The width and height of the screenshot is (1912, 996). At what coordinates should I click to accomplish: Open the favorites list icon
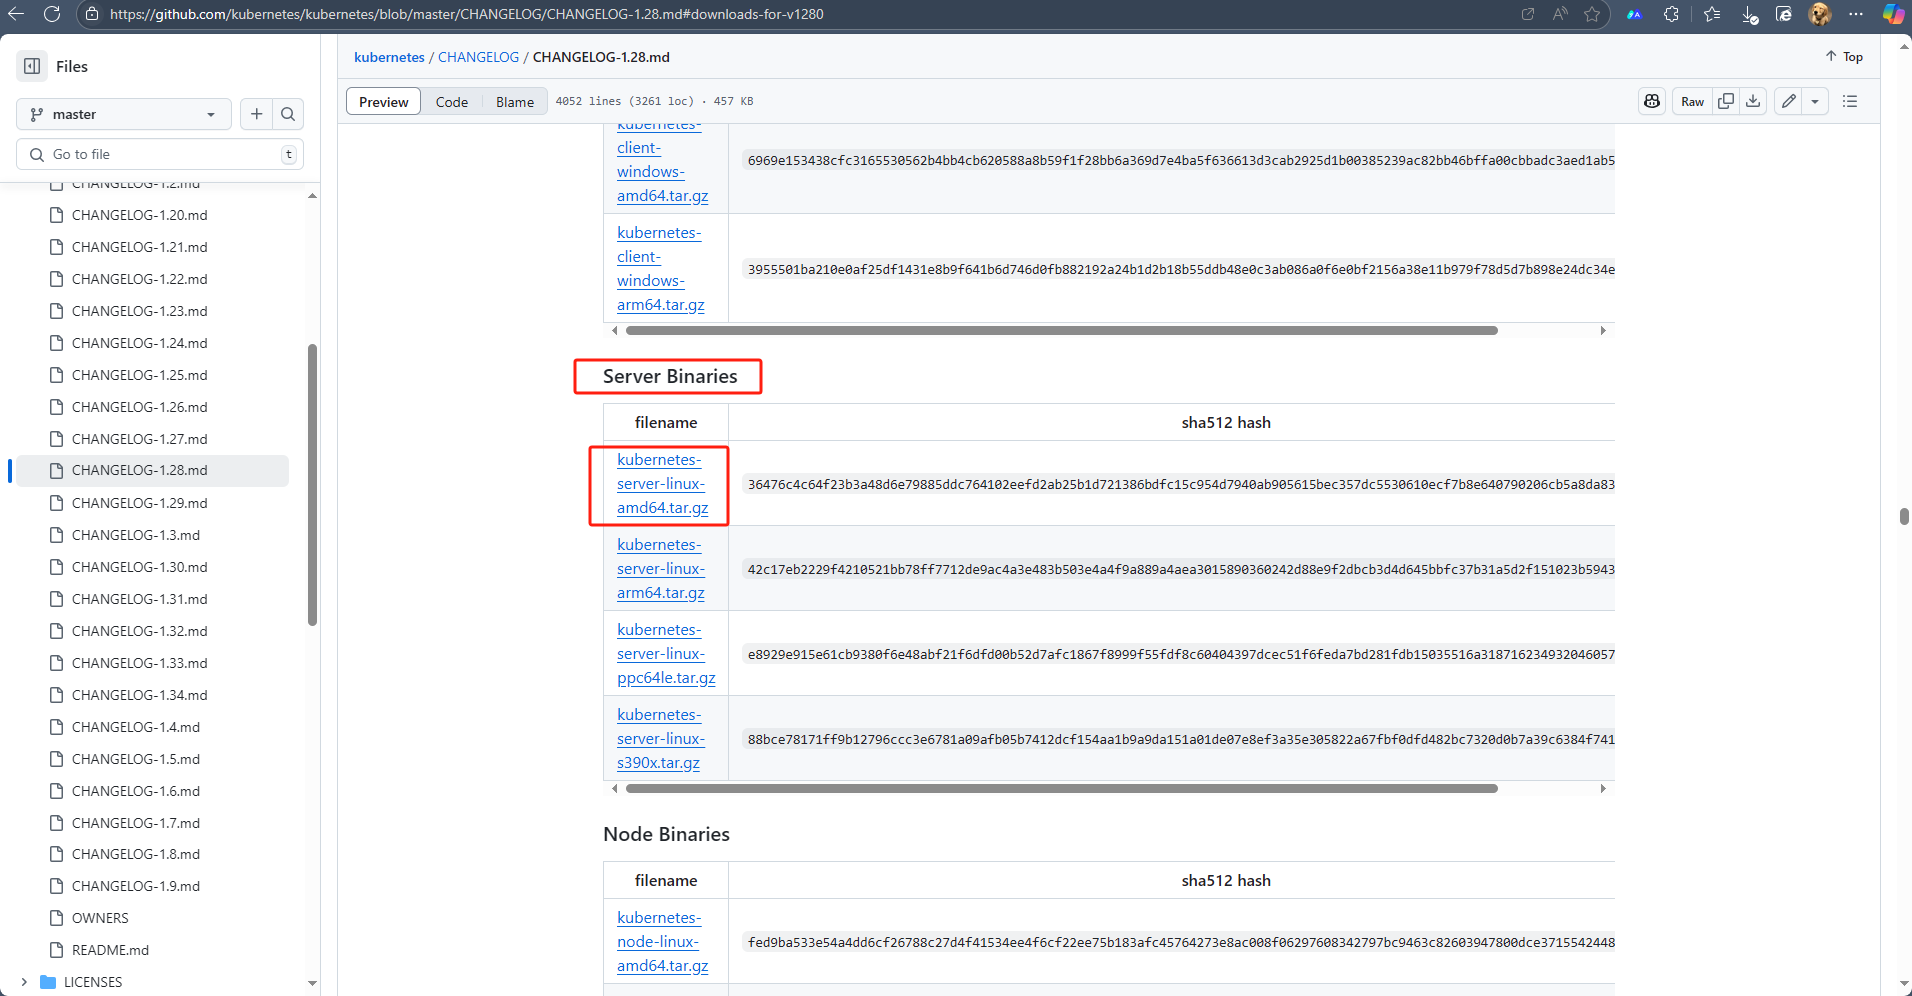click(x=1712, y=14)
